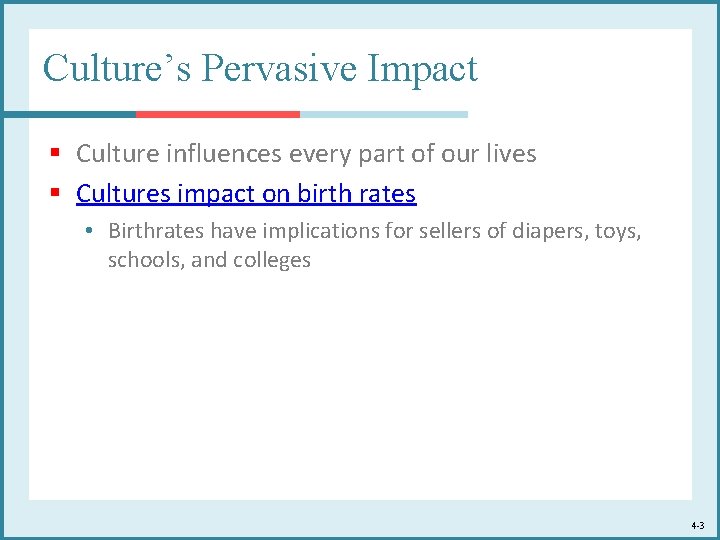Click the dark teal accent bar segment
Screen dimensions: 720x540
pos(68,114)
